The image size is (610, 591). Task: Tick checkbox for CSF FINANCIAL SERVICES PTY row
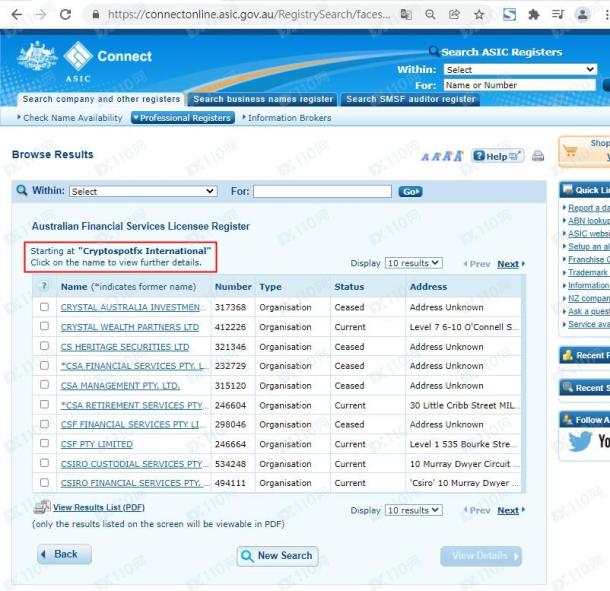click(44, 424)
